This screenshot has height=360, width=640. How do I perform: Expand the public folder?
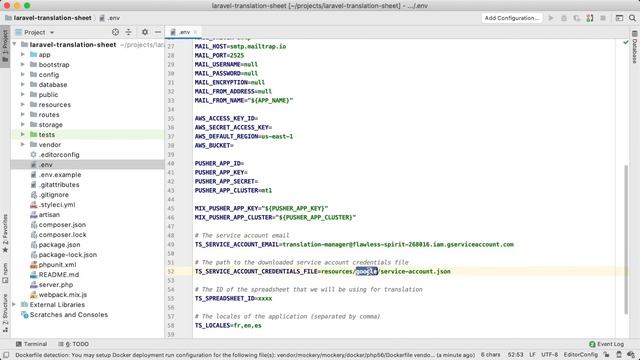(23, 94)
